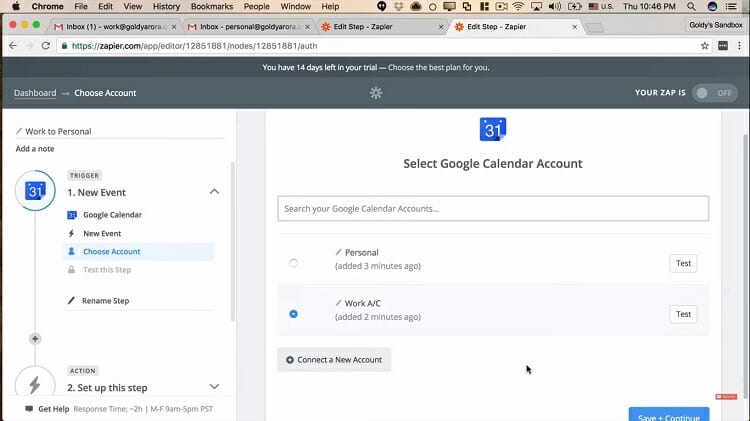Open the History menu
The image size is (750, 421).
(x=166, y=7)
